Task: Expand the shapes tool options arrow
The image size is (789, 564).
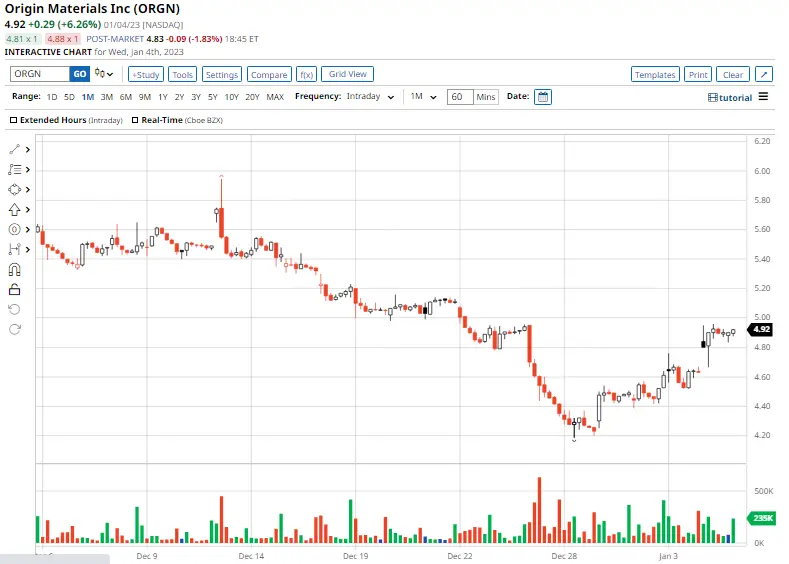Action: 28,190
